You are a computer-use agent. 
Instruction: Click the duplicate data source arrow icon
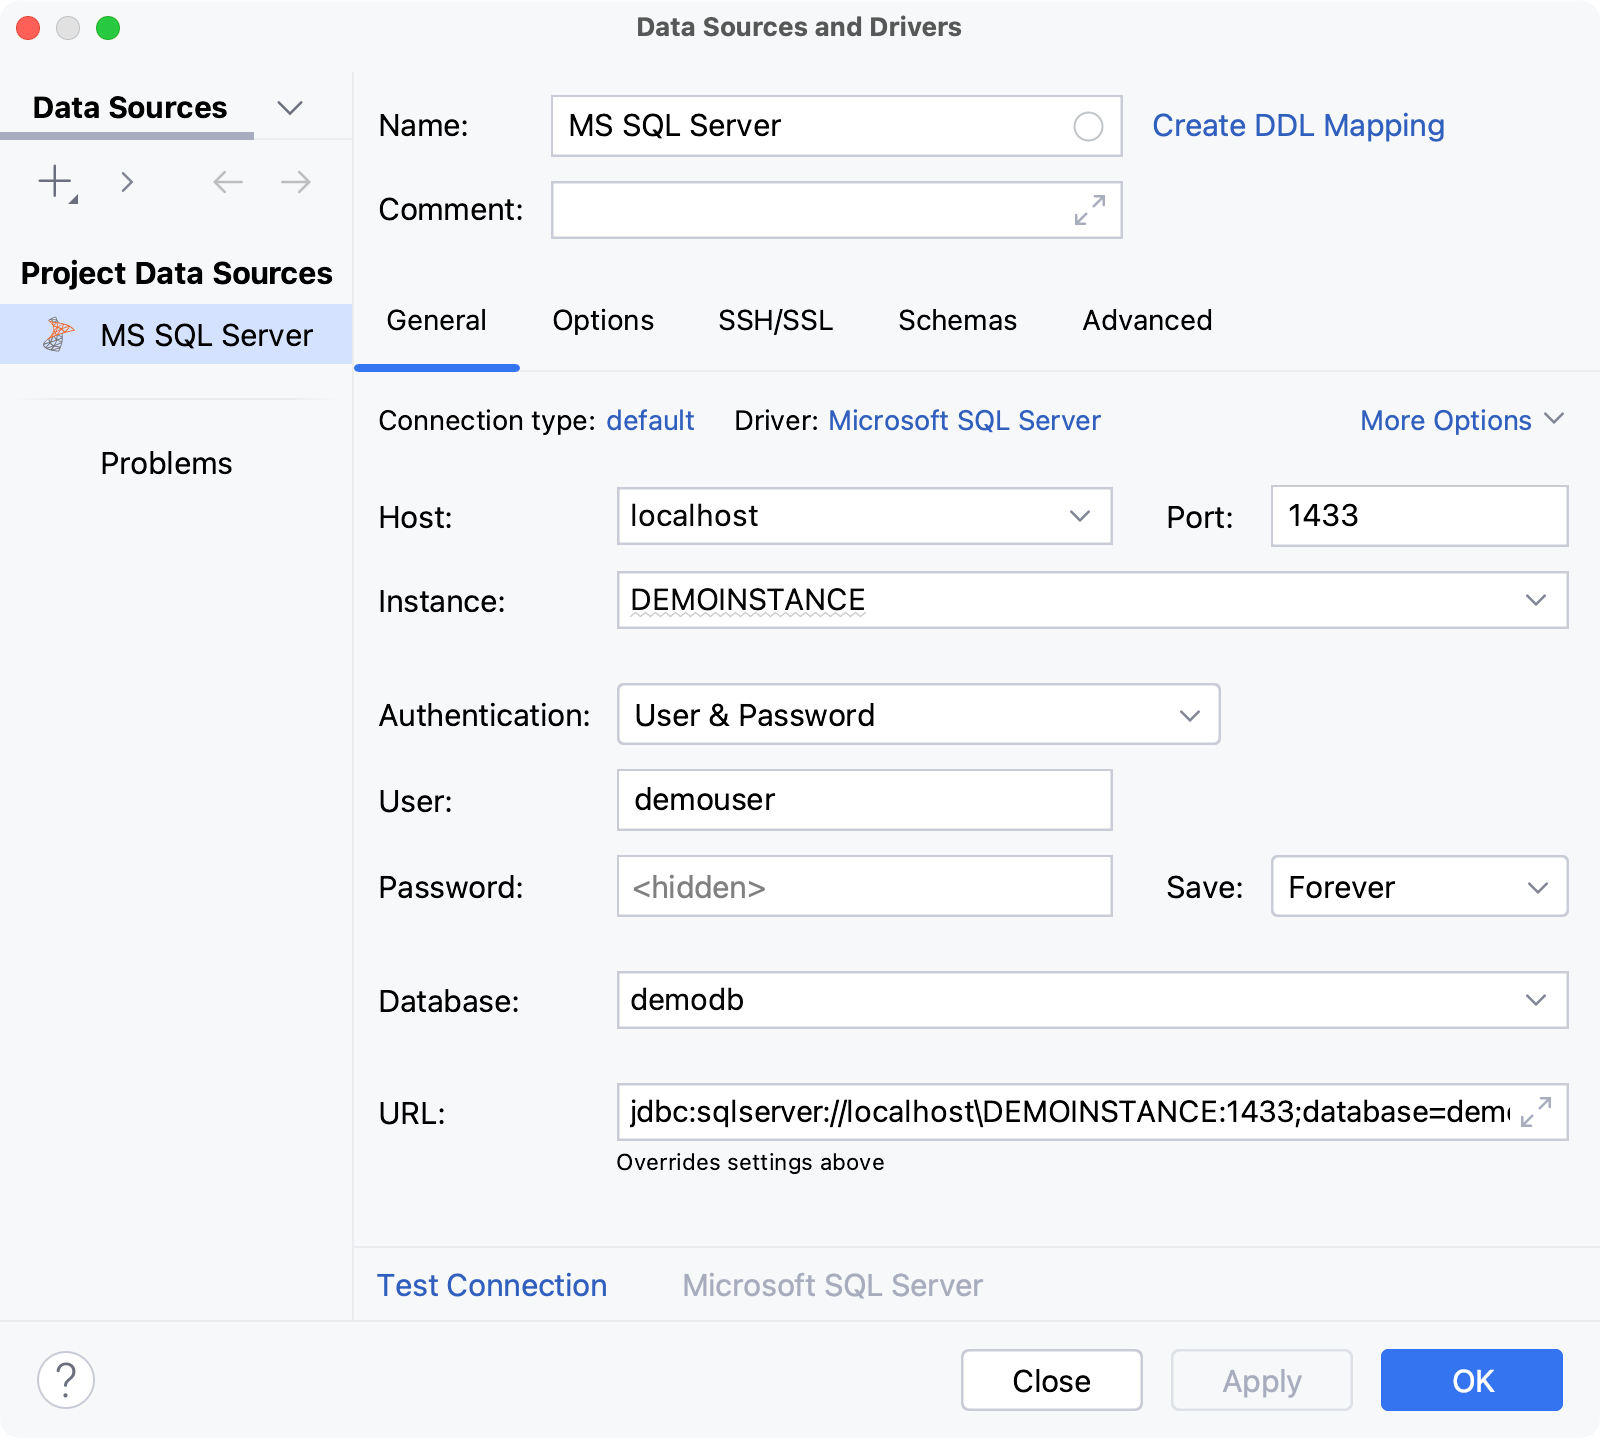pos(127,181)
